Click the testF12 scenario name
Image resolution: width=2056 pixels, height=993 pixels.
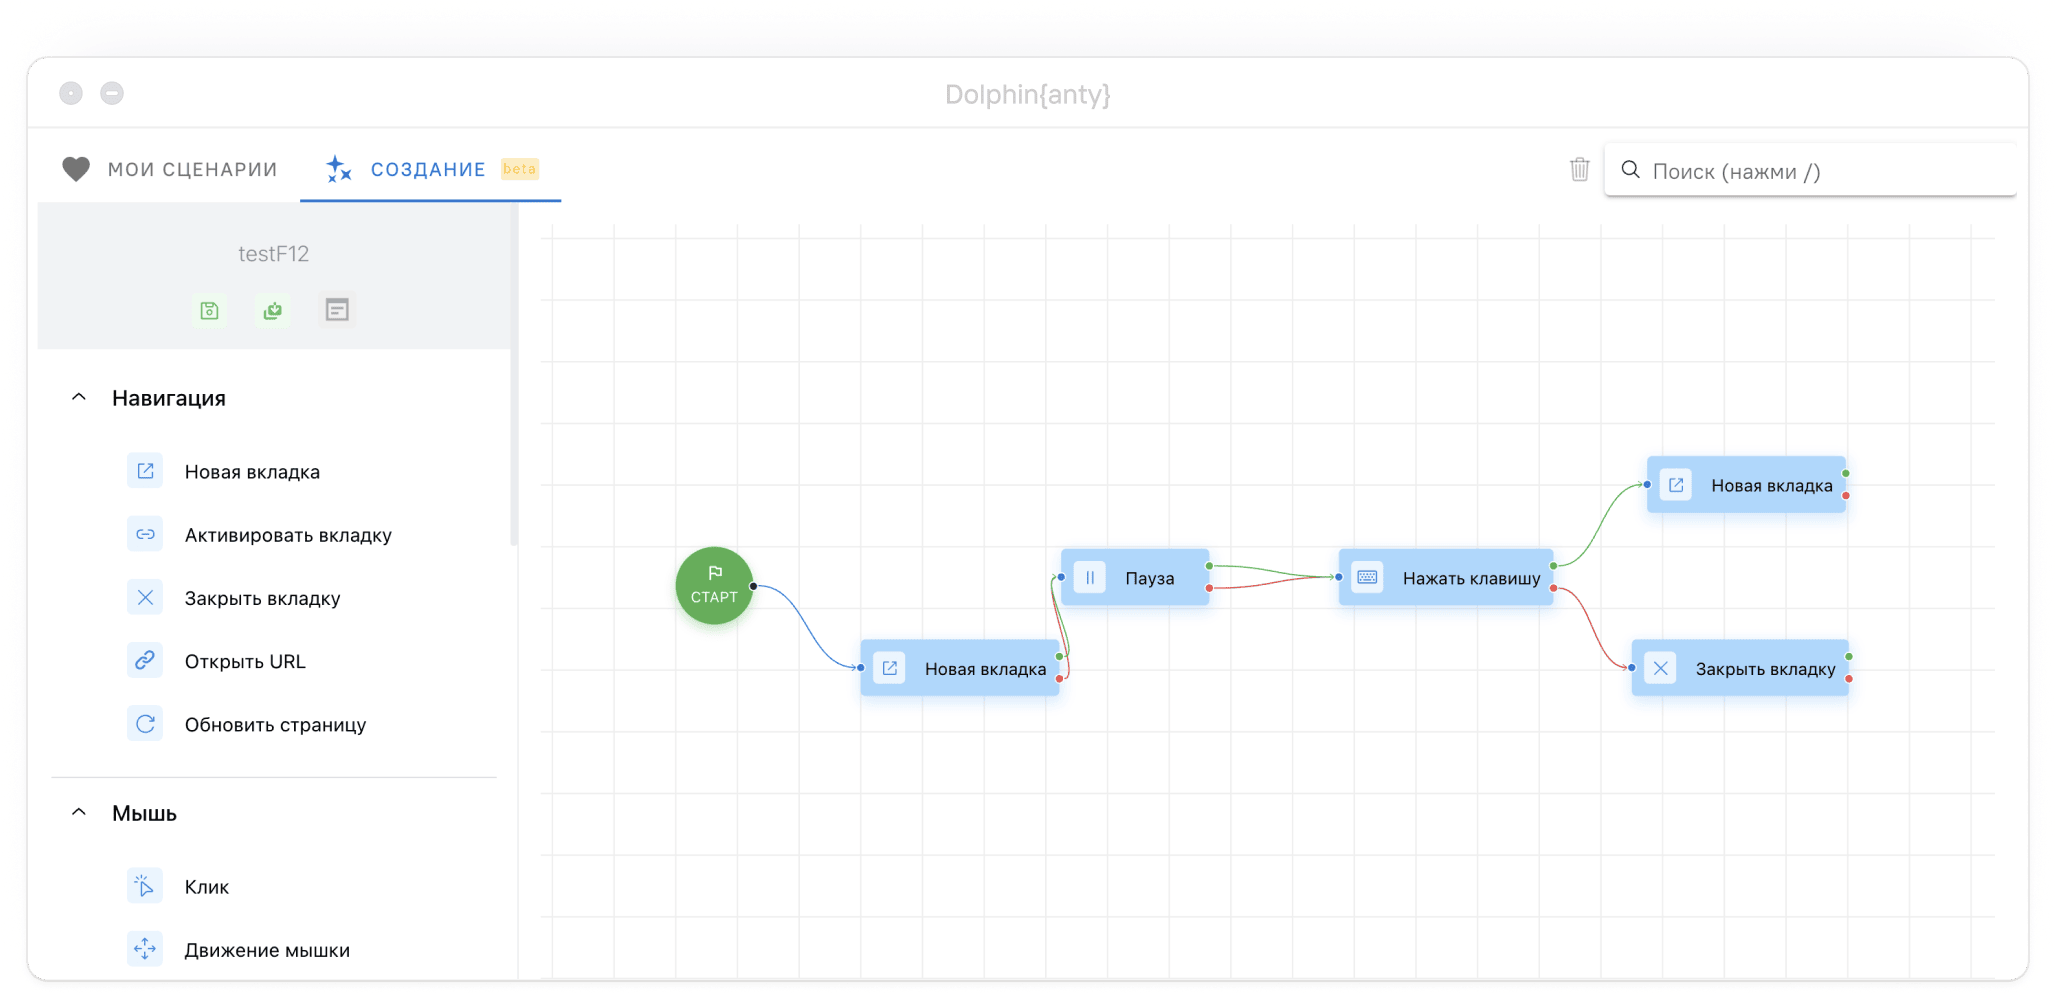[273, 254]
